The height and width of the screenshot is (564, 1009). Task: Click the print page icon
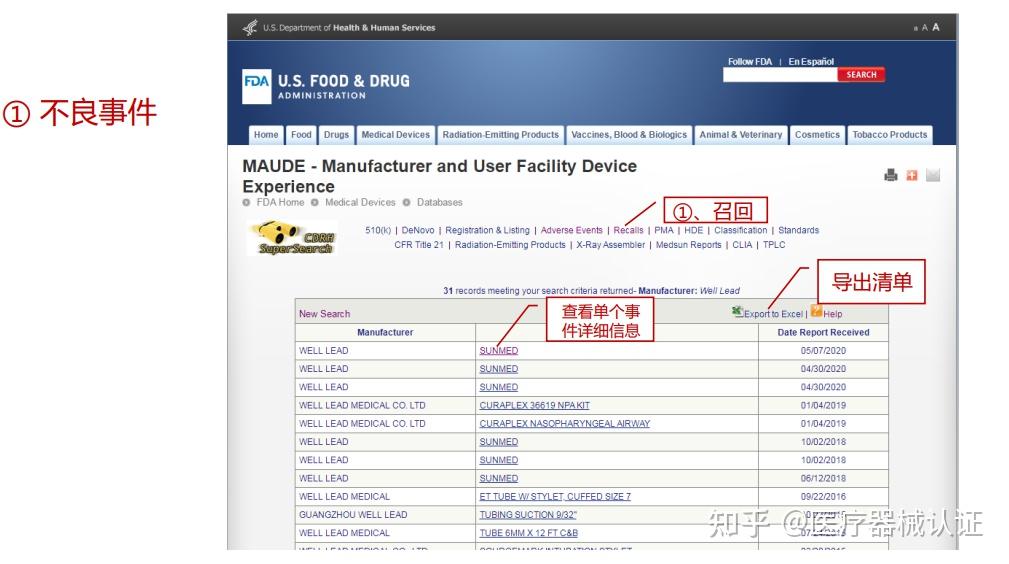[891, 175]
